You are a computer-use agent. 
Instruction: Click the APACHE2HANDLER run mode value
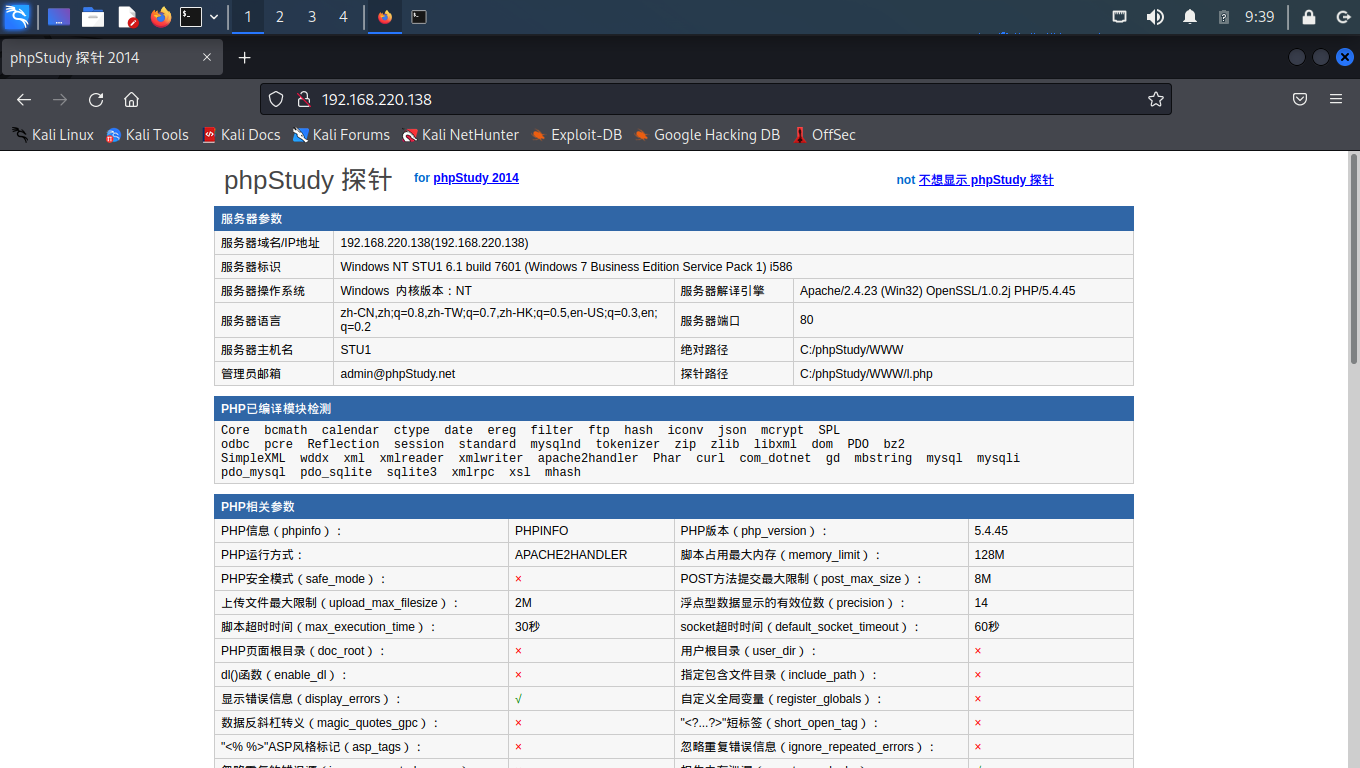click(x=571, y=555)
